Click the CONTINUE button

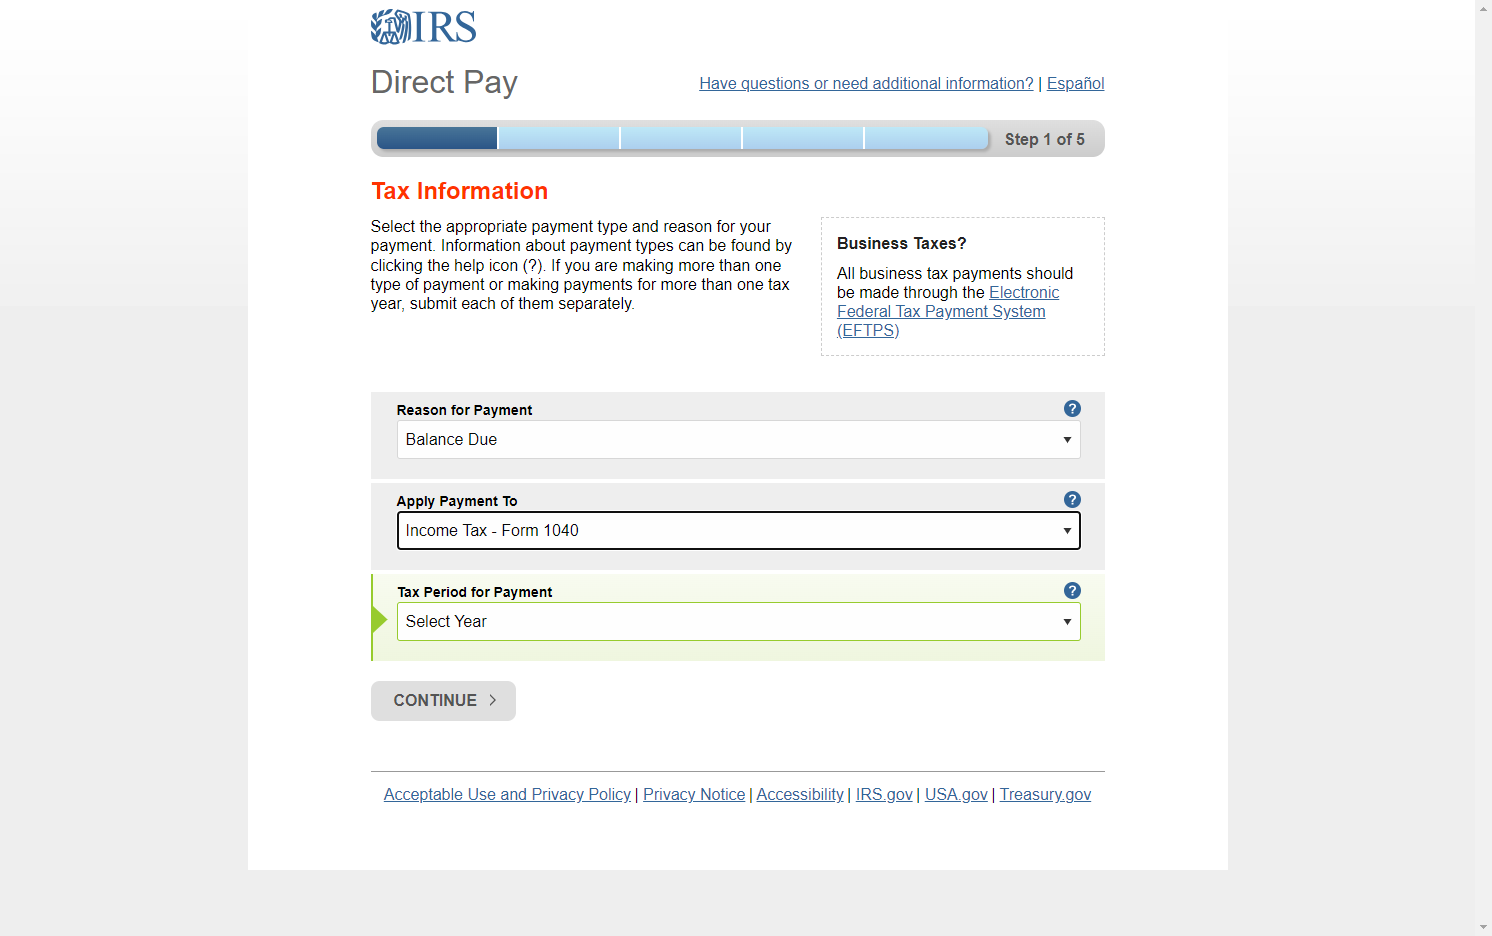pos(443,701)
